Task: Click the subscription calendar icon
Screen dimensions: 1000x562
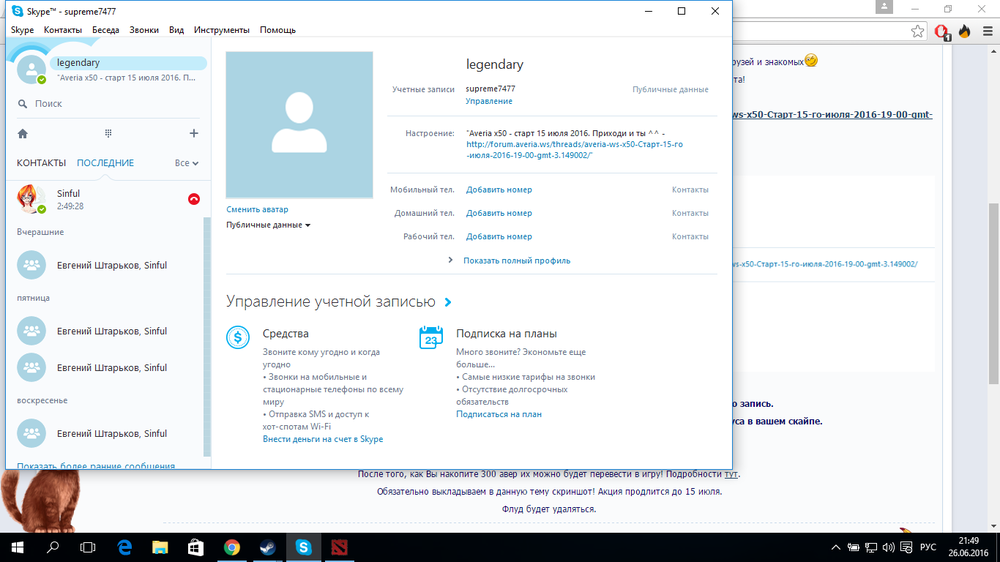Action: 431,337
